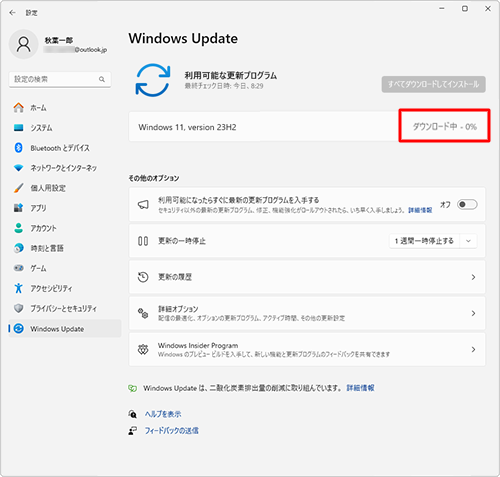Click the Privacy shield icon in sidebar
500x477 pixels.
(x=19, y=308)
